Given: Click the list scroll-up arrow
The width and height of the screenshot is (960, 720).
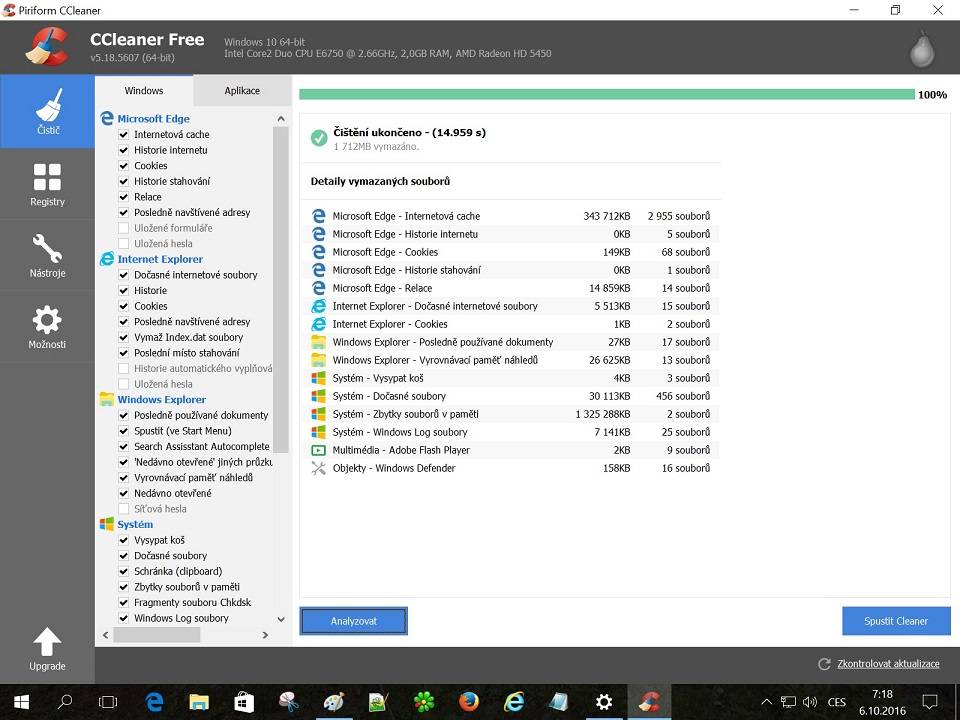Looking at the screenshot, I should pyautogui.click(x=281, y=119).
